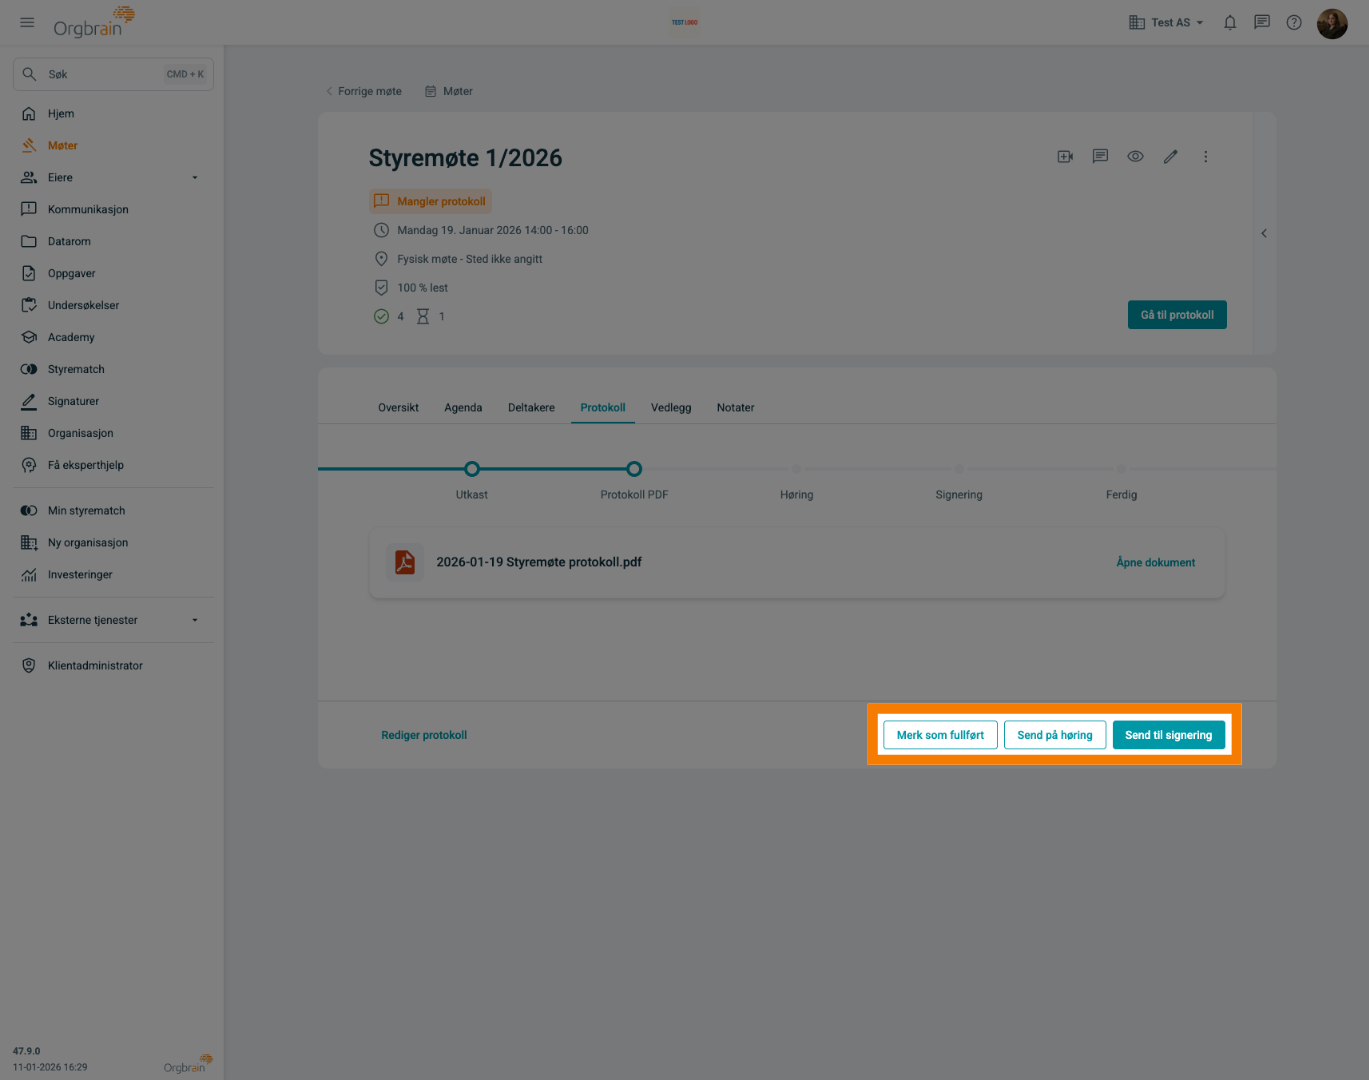Collapse the right side panel chevron
1369x1080 pixels.
(x=1264, y=233)
